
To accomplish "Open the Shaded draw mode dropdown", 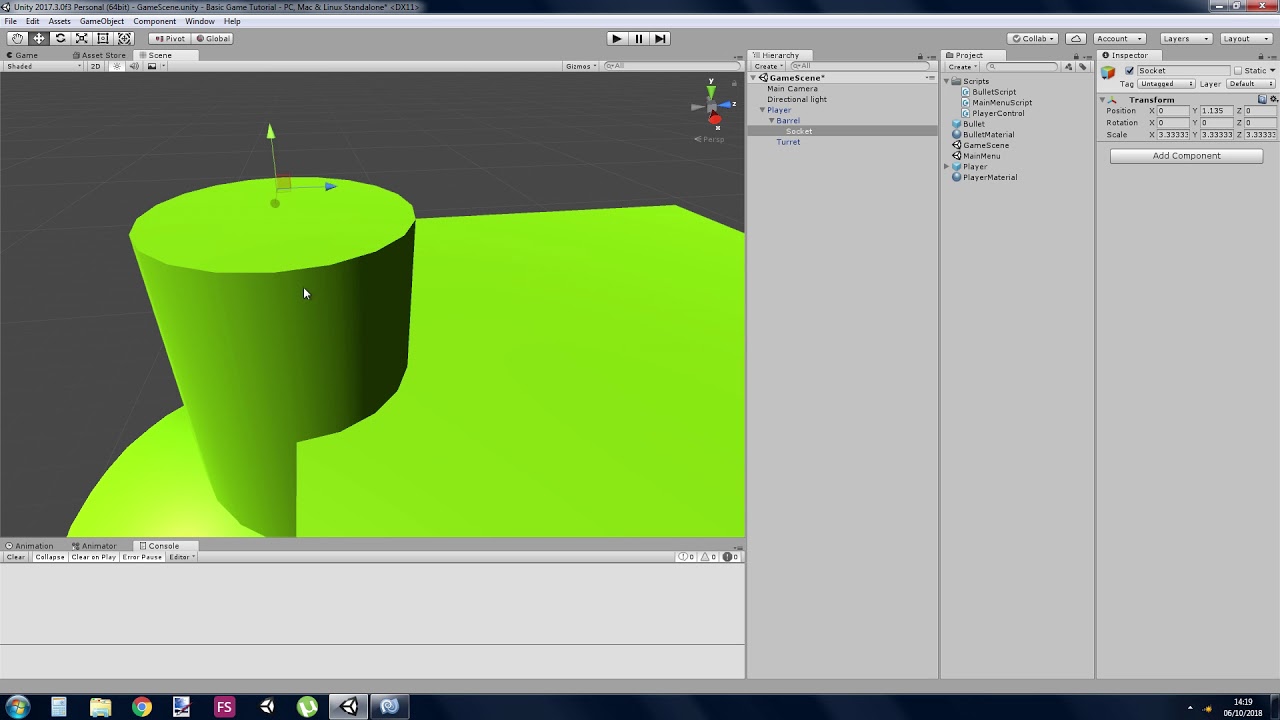I will (x=43, y=66).
